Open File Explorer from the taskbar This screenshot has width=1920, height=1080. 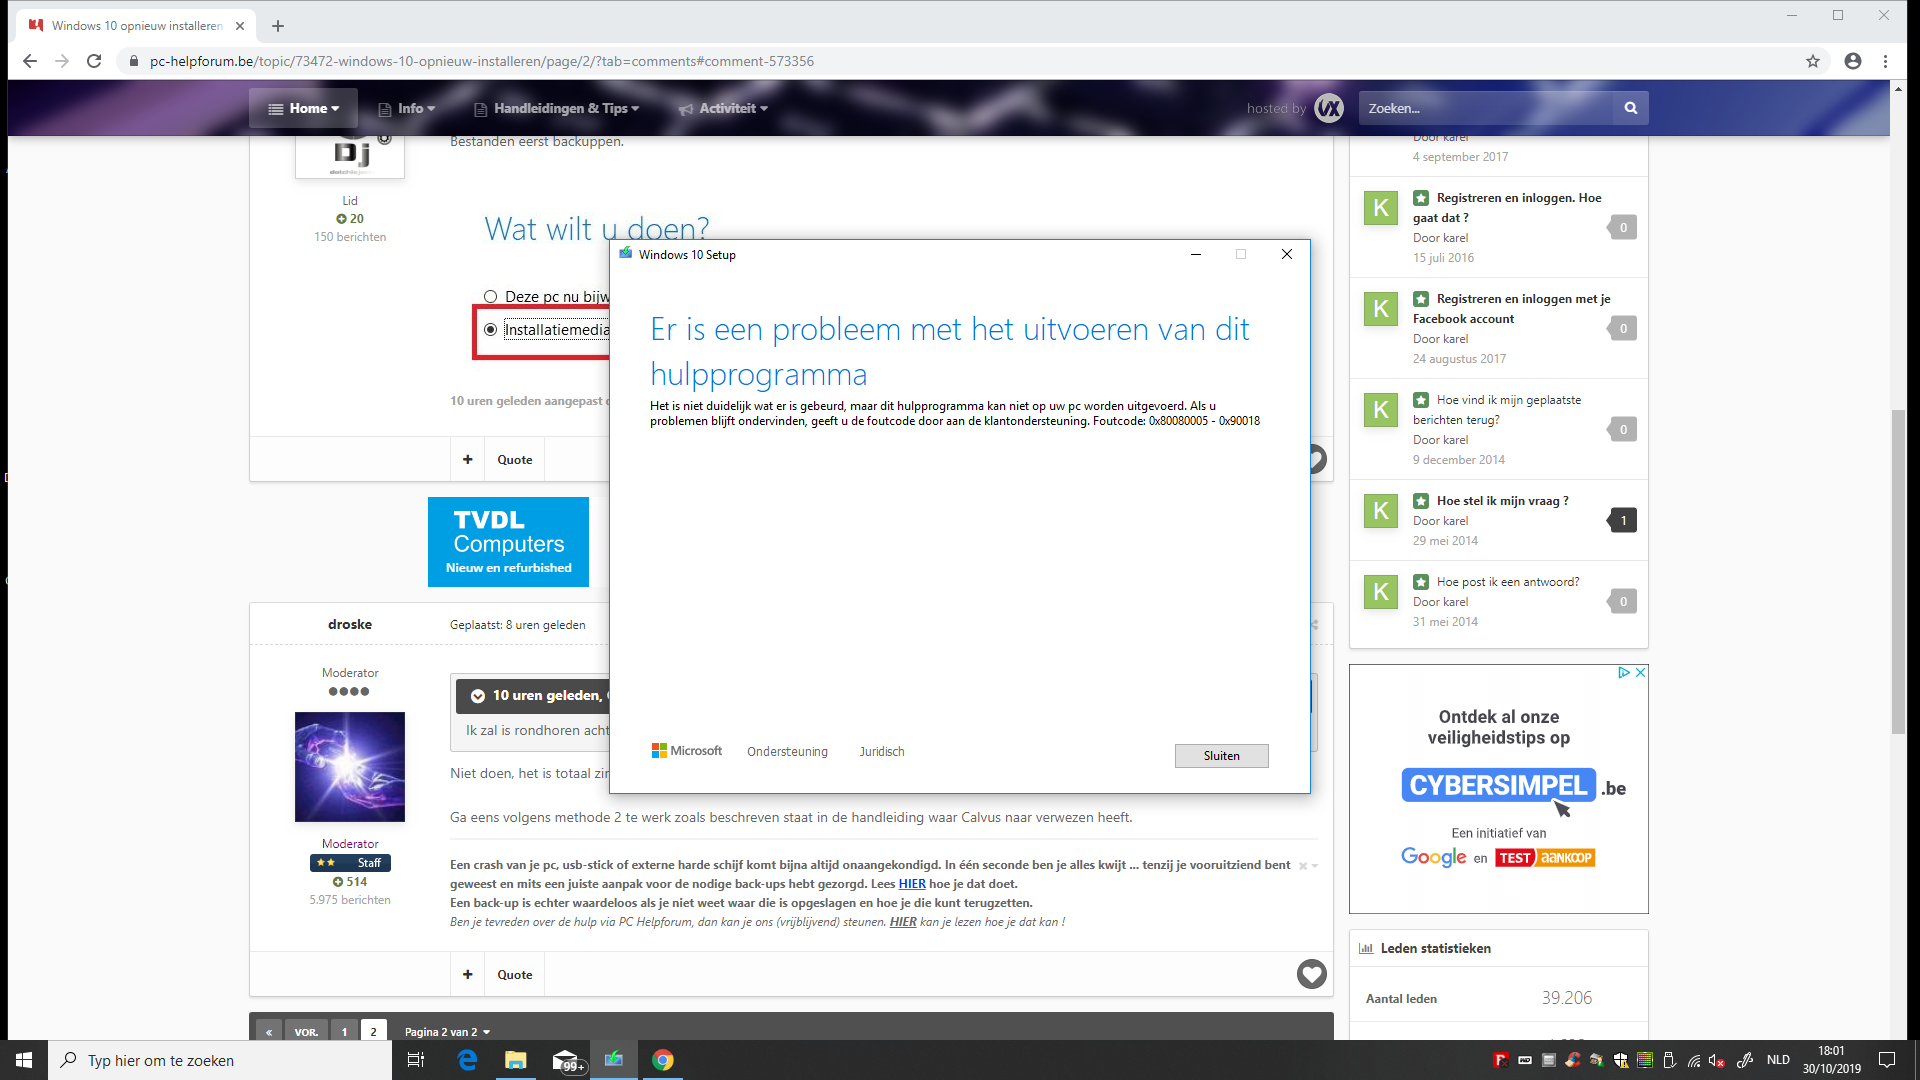pyautogui.click(x=515, y=1060)
